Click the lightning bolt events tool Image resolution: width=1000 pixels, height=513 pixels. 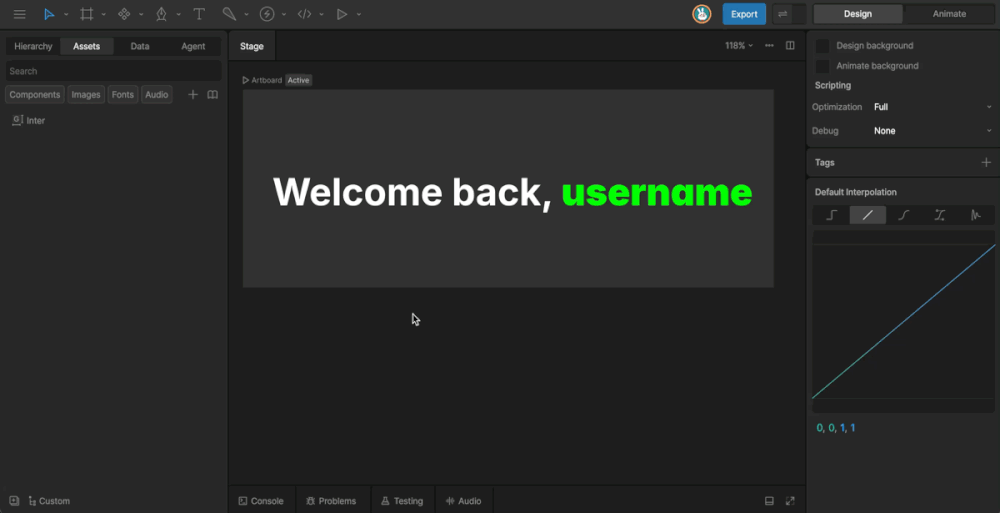coord(267,14)
